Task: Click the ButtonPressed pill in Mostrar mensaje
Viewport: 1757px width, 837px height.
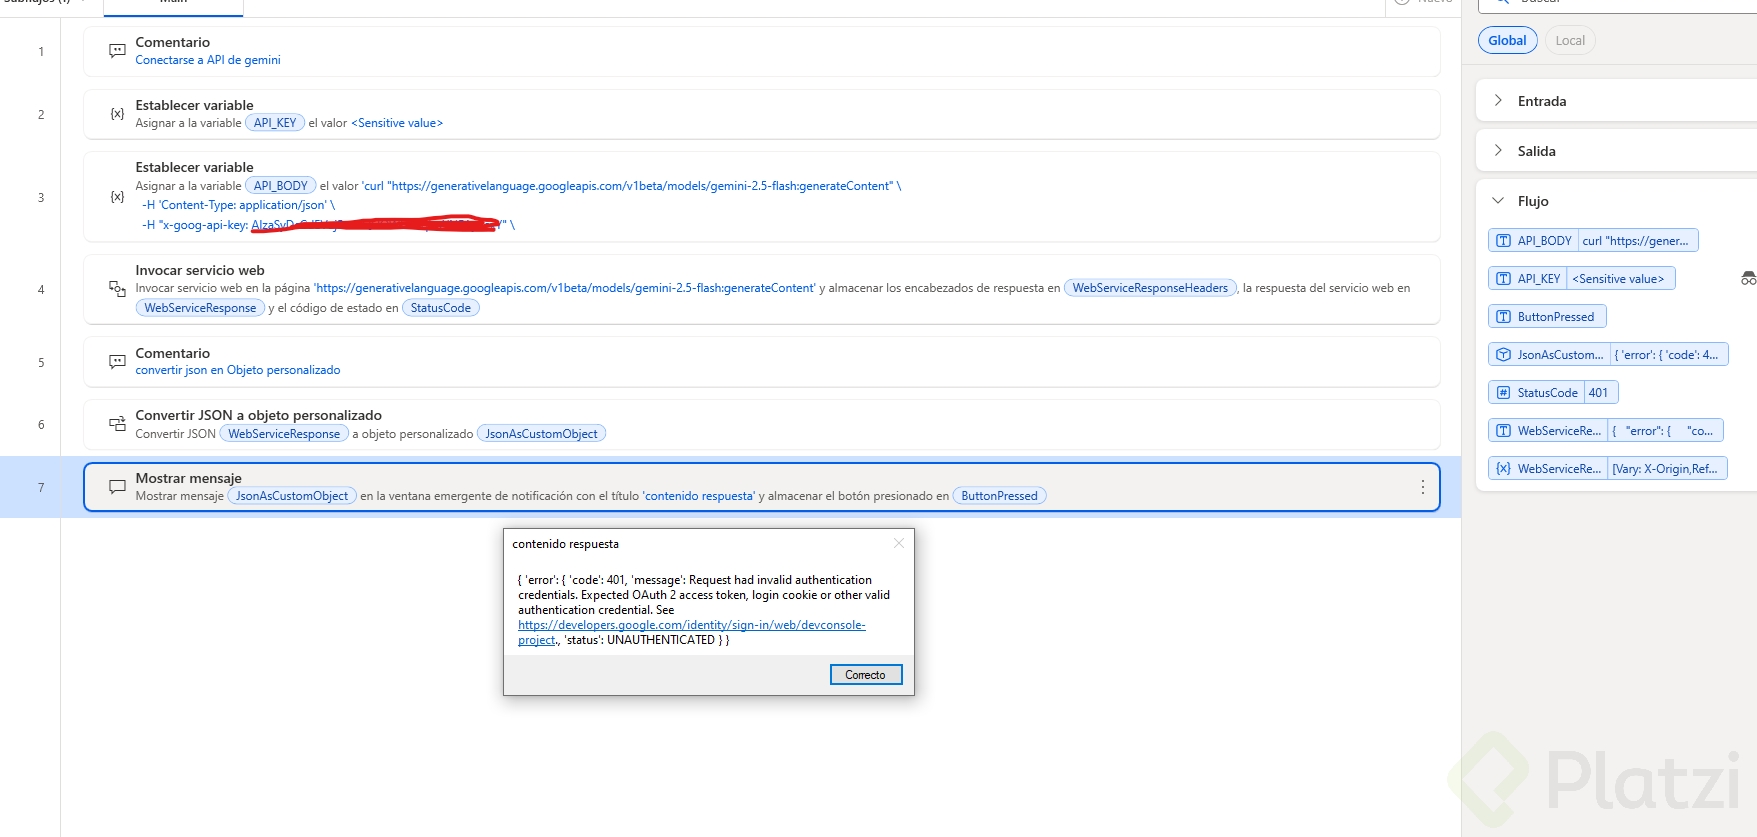Action: point(999,496)
